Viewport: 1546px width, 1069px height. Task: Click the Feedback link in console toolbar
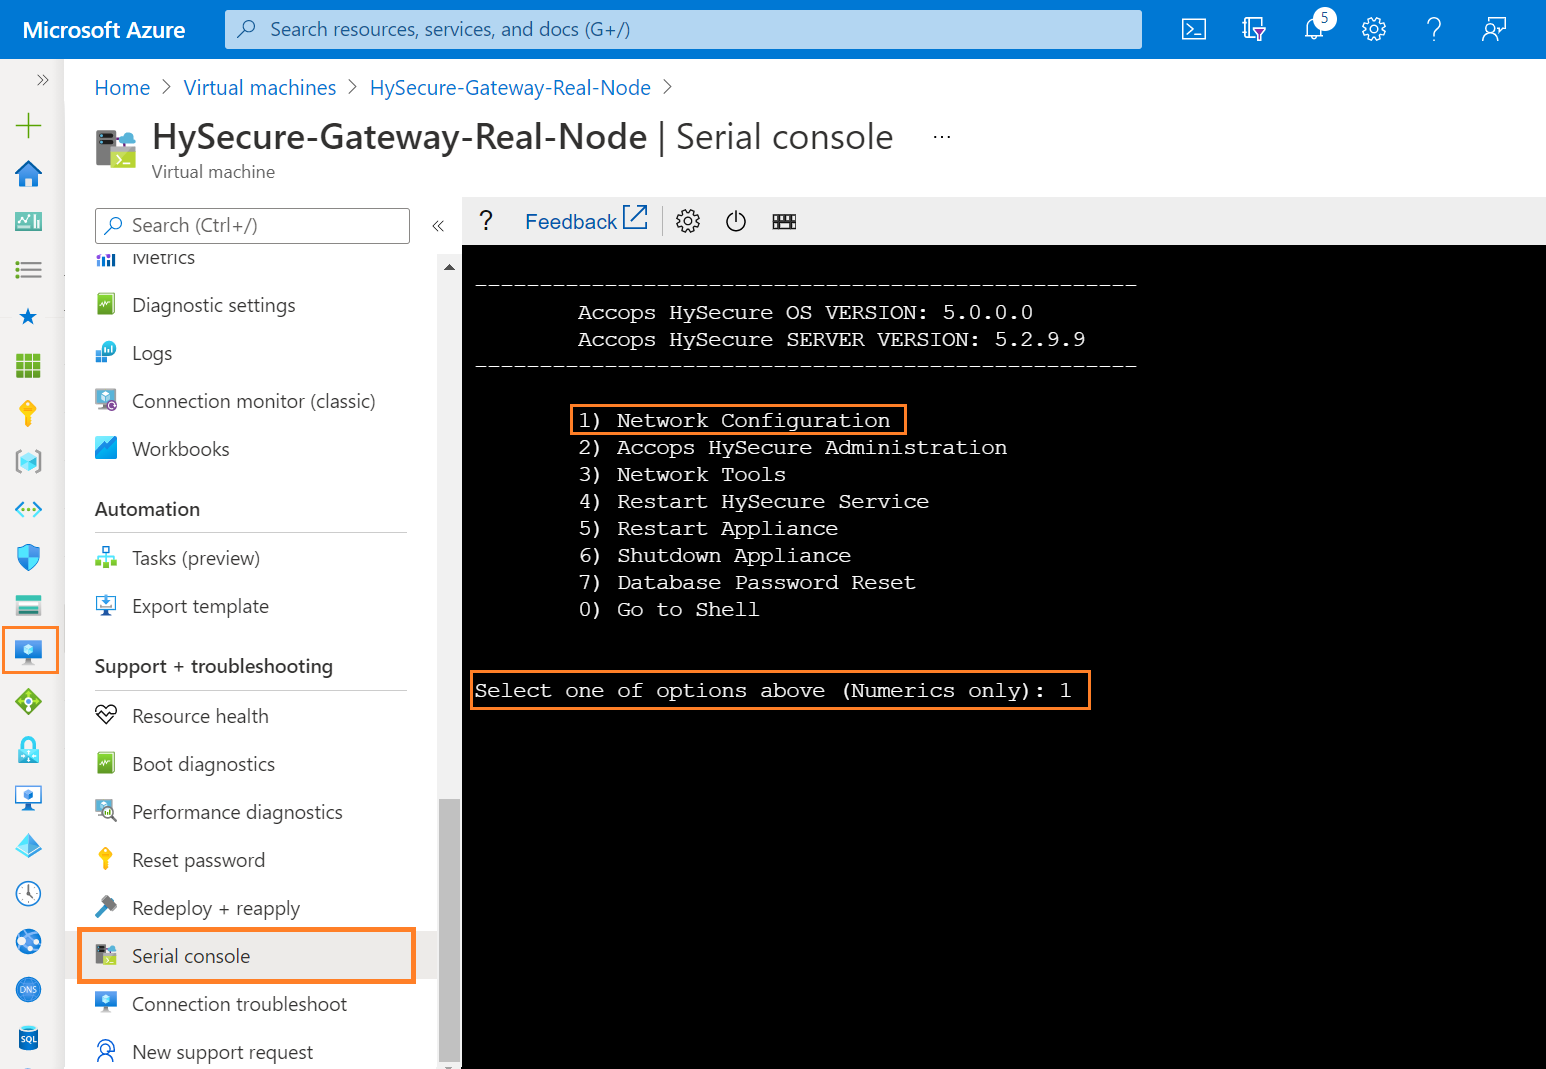[586, 221]
